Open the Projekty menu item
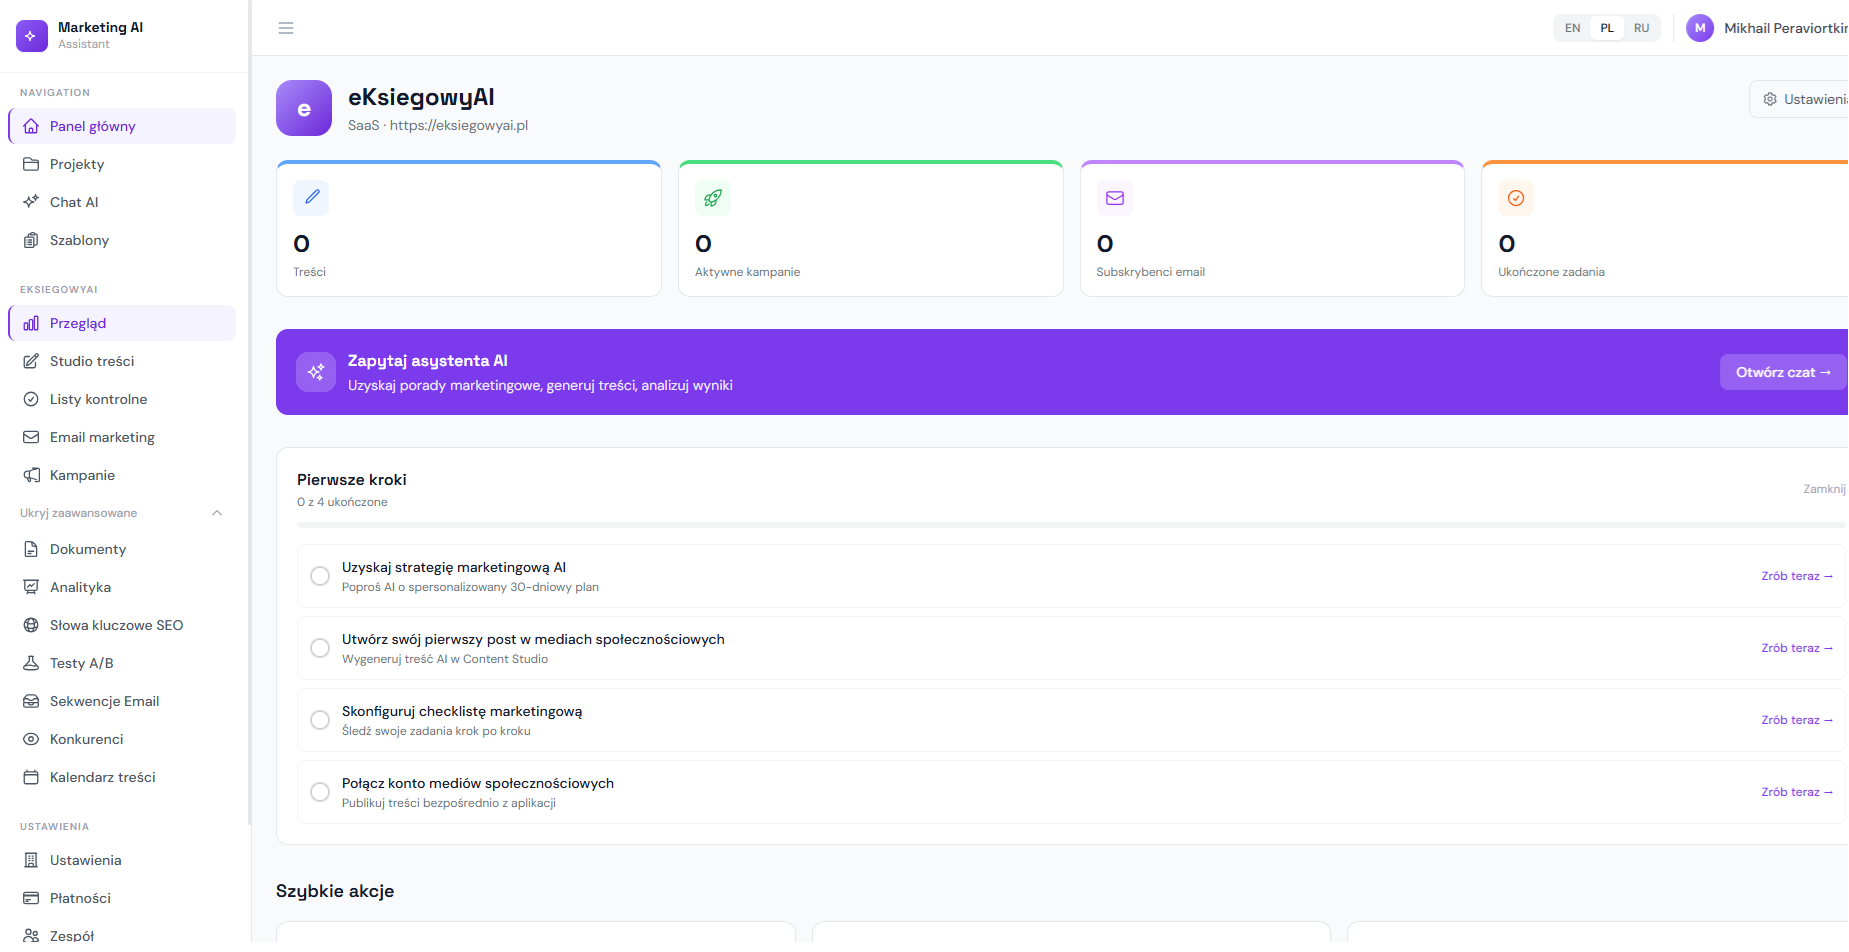The height and width of the screenshot is (952, 1849). (122, 164)
